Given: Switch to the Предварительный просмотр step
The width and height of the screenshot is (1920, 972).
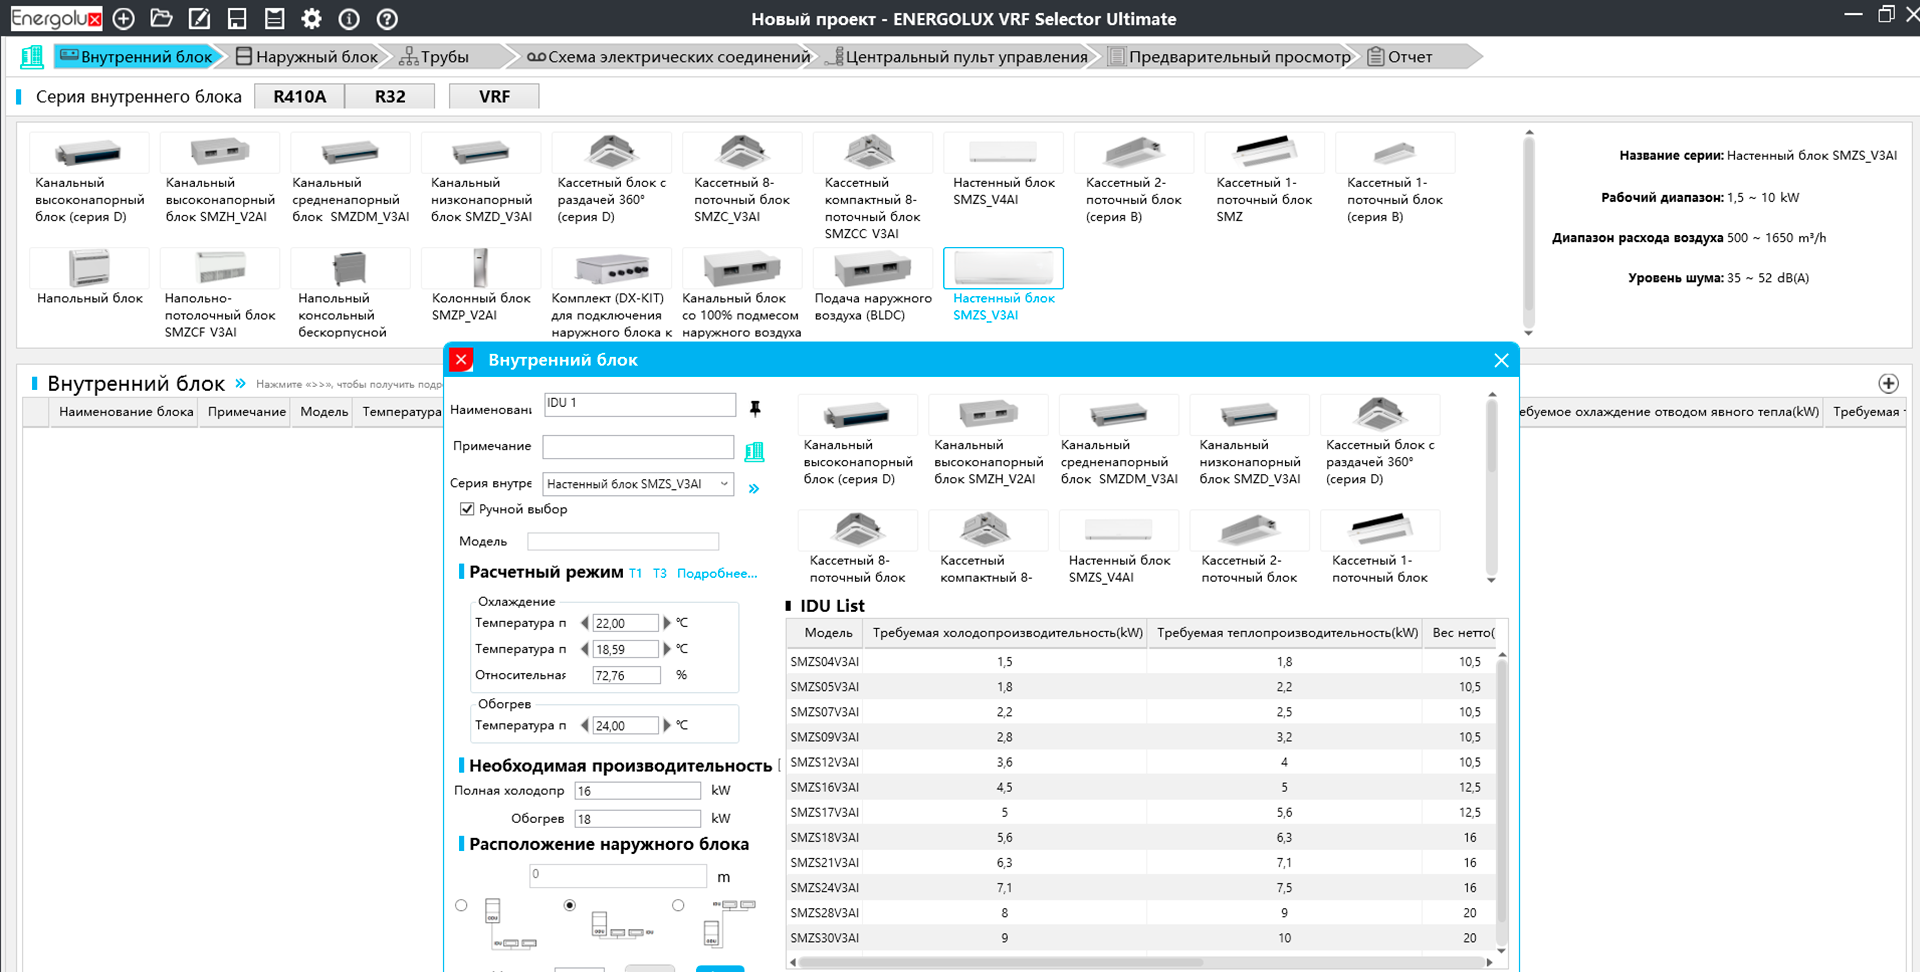Looking at the screenshot, I should tap(1230, 57).
